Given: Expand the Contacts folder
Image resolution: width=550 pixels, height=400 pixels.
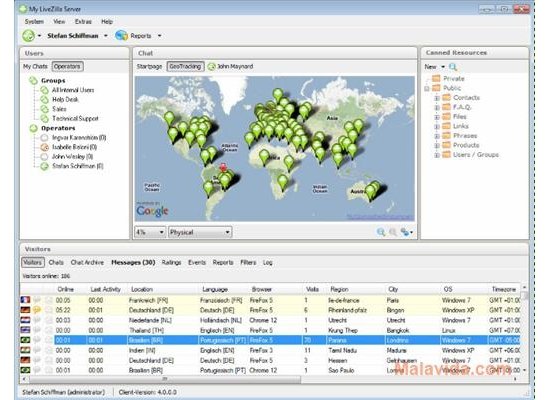Looking at the screenshot, I should 437,98.
